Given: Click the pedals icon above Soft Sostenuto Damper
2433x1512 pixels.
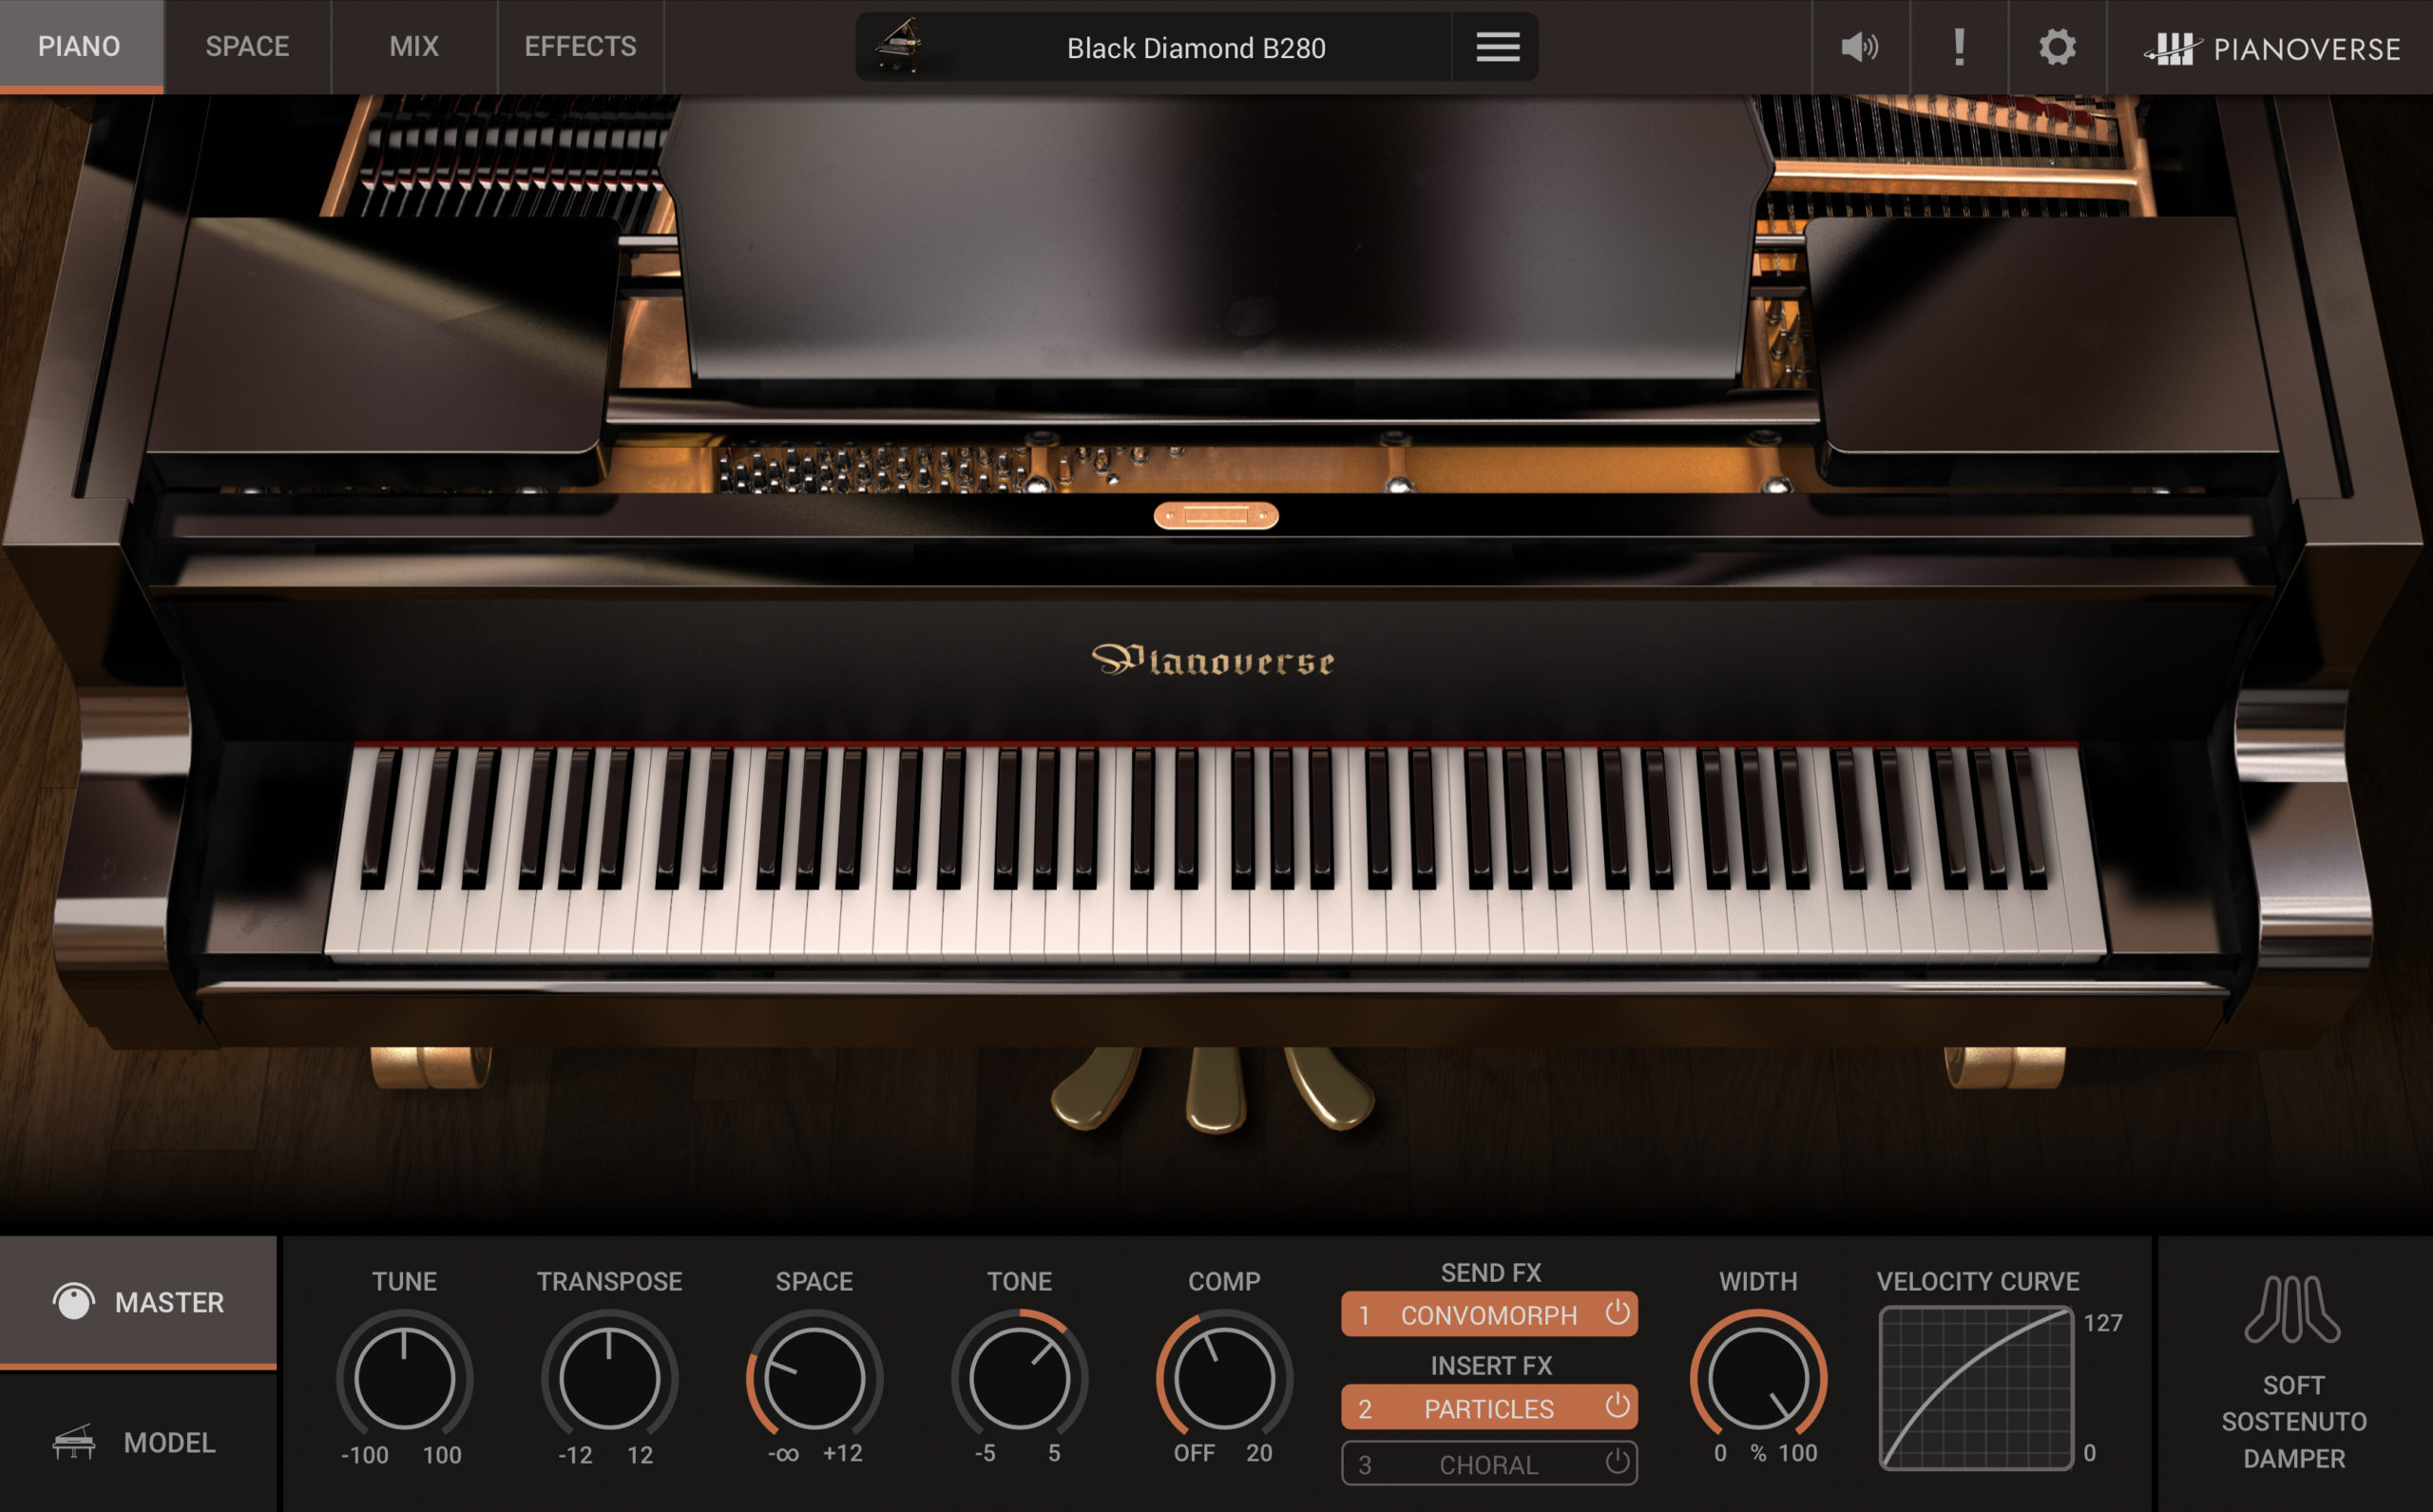Looking at the screenshot, I should pos(2293,1309).
